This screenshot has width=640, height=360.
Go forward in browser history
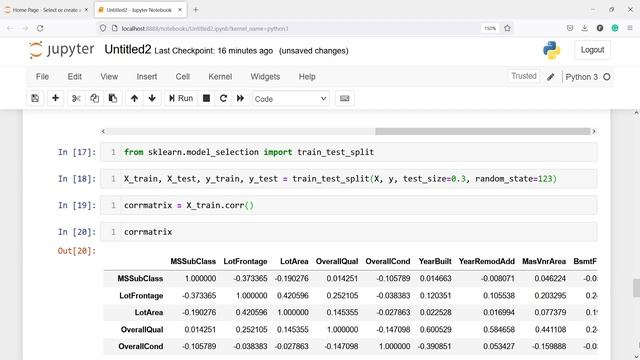click(25, 28)
